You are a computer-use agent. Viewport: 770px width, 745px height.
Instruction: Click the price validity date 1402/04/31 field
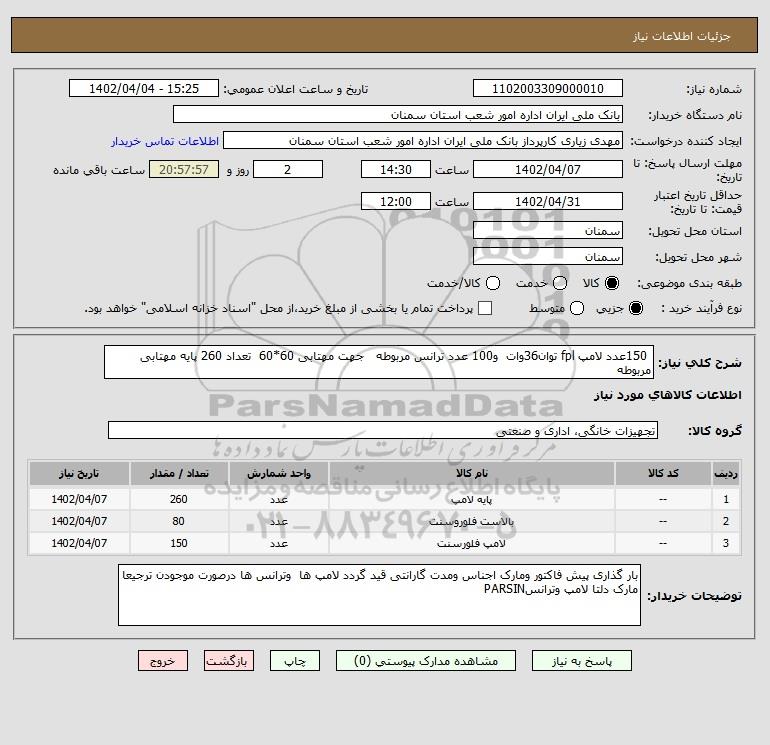[x=548, y=201]
